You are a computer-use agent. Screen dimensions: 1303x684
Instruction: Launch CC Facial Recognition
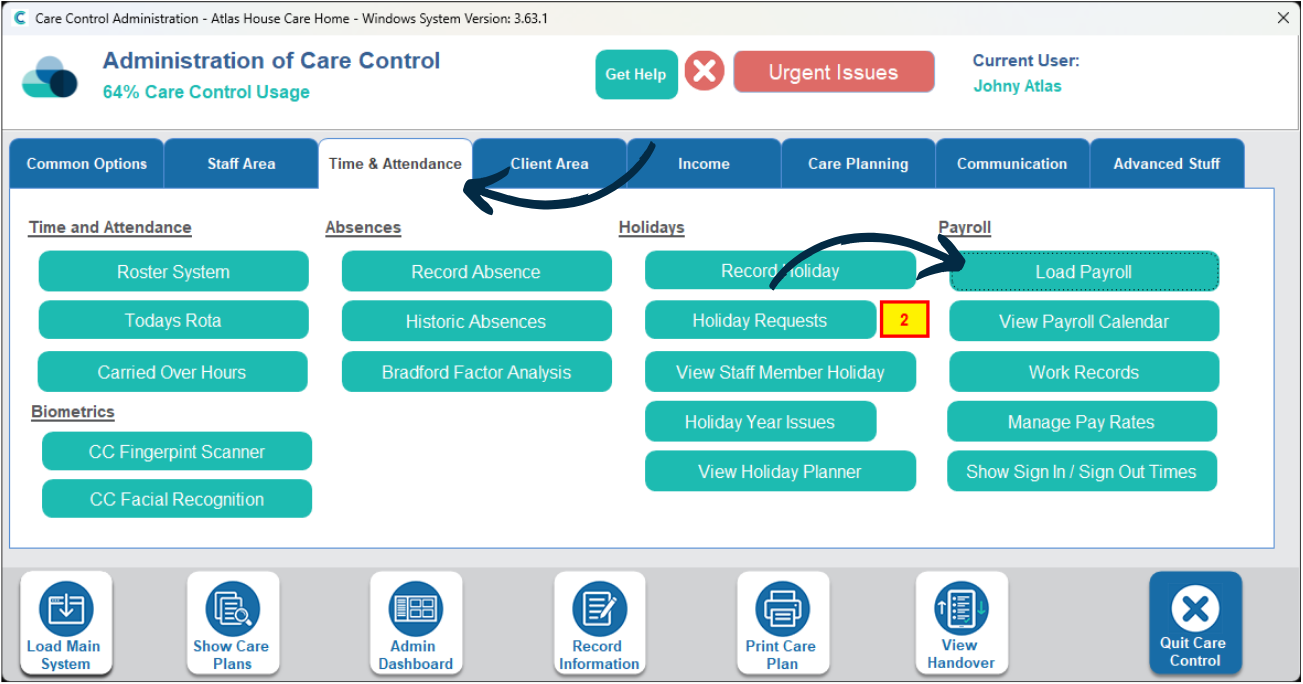coord(177,499)
